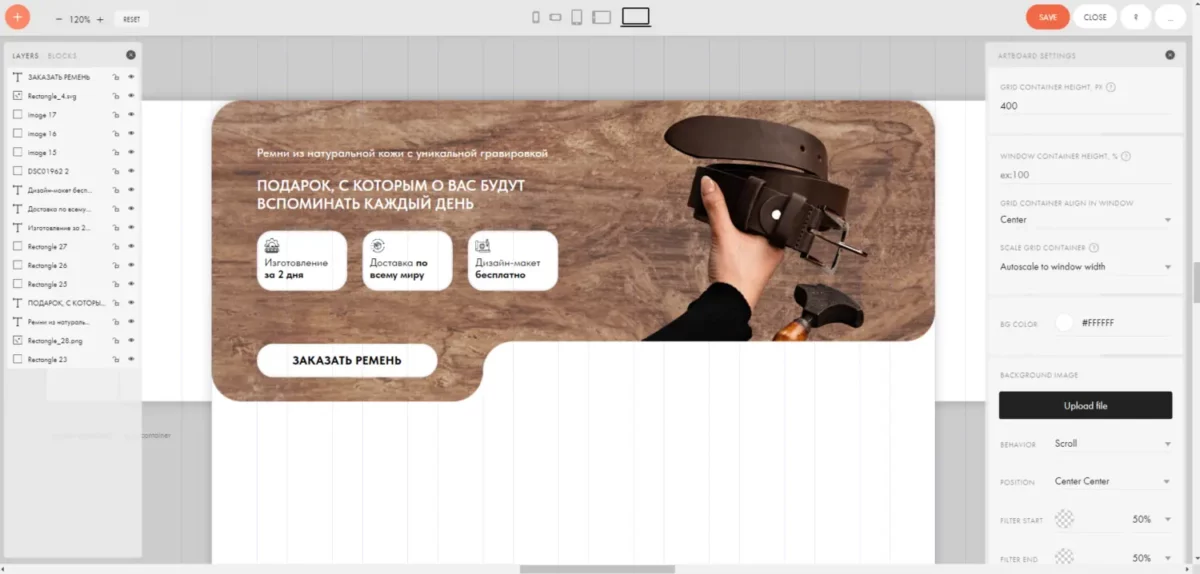
Task: Lock the image 15 layer
Action: [x=116, y=152]
